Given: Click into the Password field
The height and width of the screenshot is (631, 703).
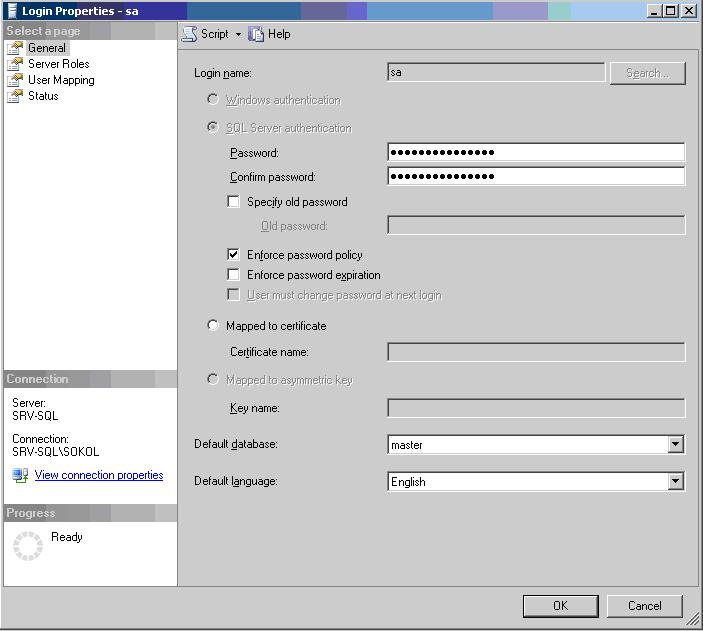Looking at the screenshot, I should (x=536, y=152).
